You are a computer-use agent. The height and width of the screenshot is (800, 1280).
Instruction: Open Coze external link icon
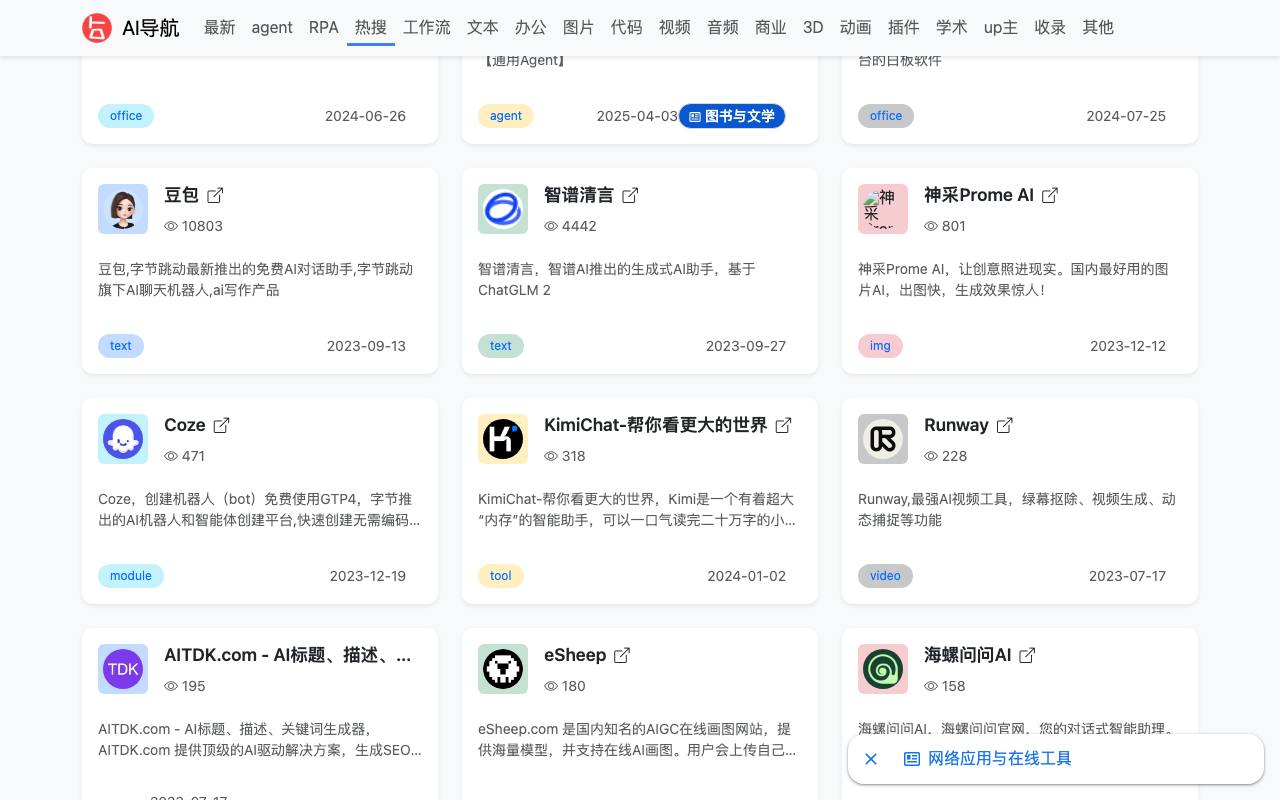221,425
